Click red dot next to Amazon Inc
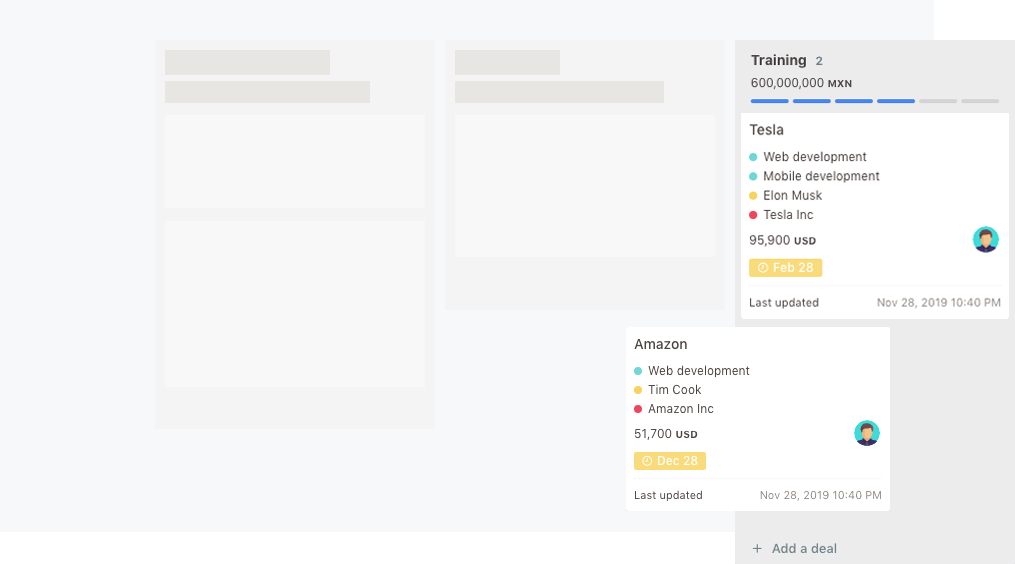This screenshot has height=564, width=1015. pos(638,409)
